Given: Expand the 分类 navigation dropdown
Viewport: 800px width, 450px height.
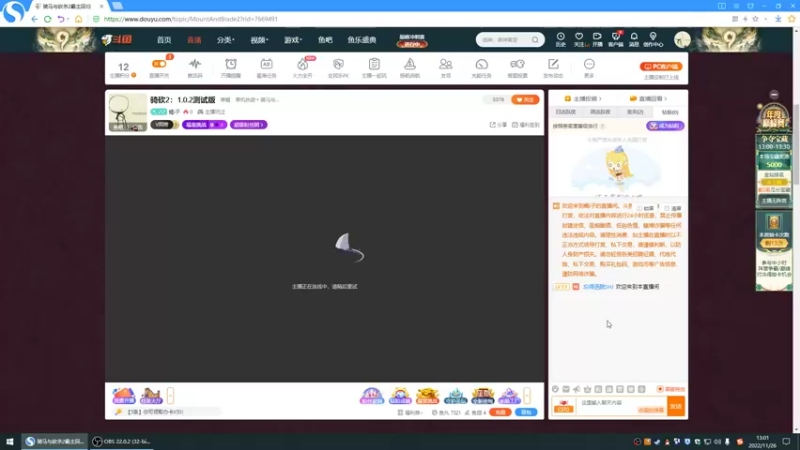Looking at the screenshot, I should [226, 40].
